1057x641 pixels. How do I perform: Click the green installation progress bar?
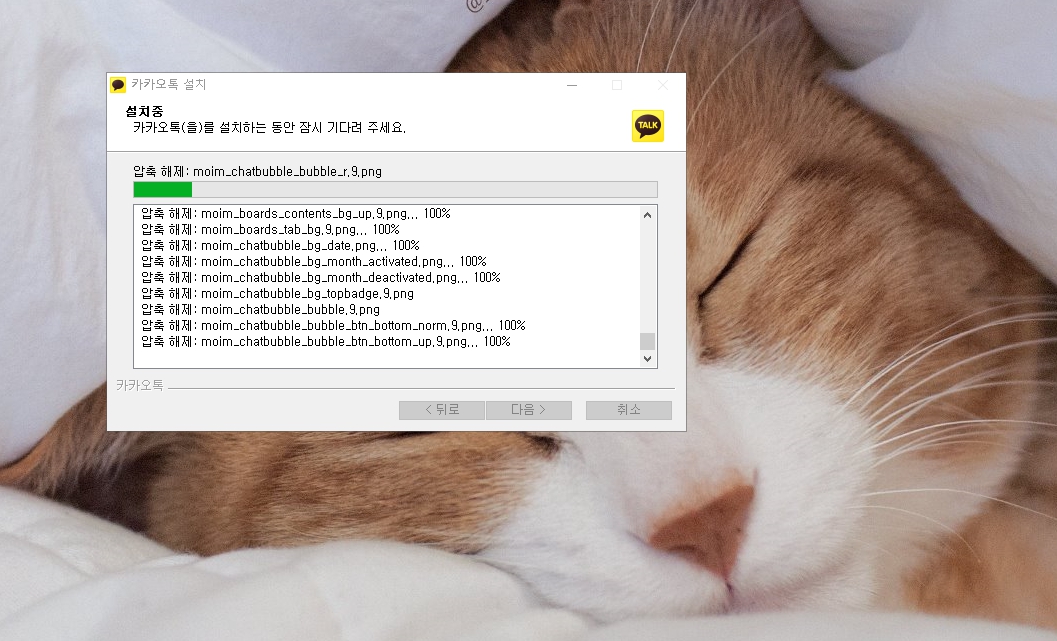pos(395,189)
